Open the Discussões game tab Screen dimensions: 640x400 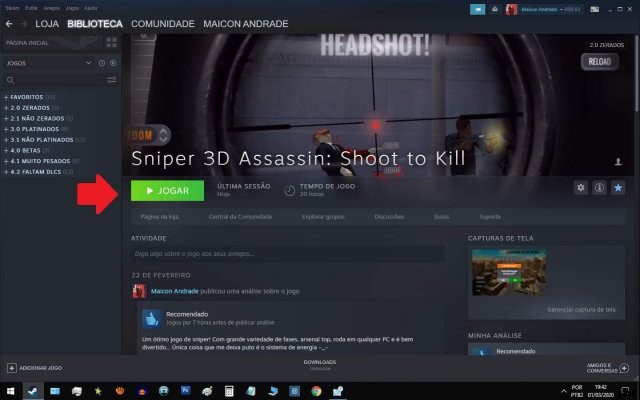[x=389, y=216]
